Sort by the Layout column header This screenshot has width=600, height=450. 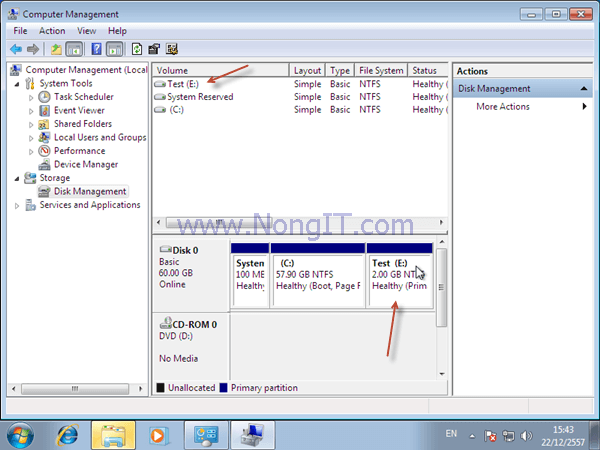(x=307, y=70)
